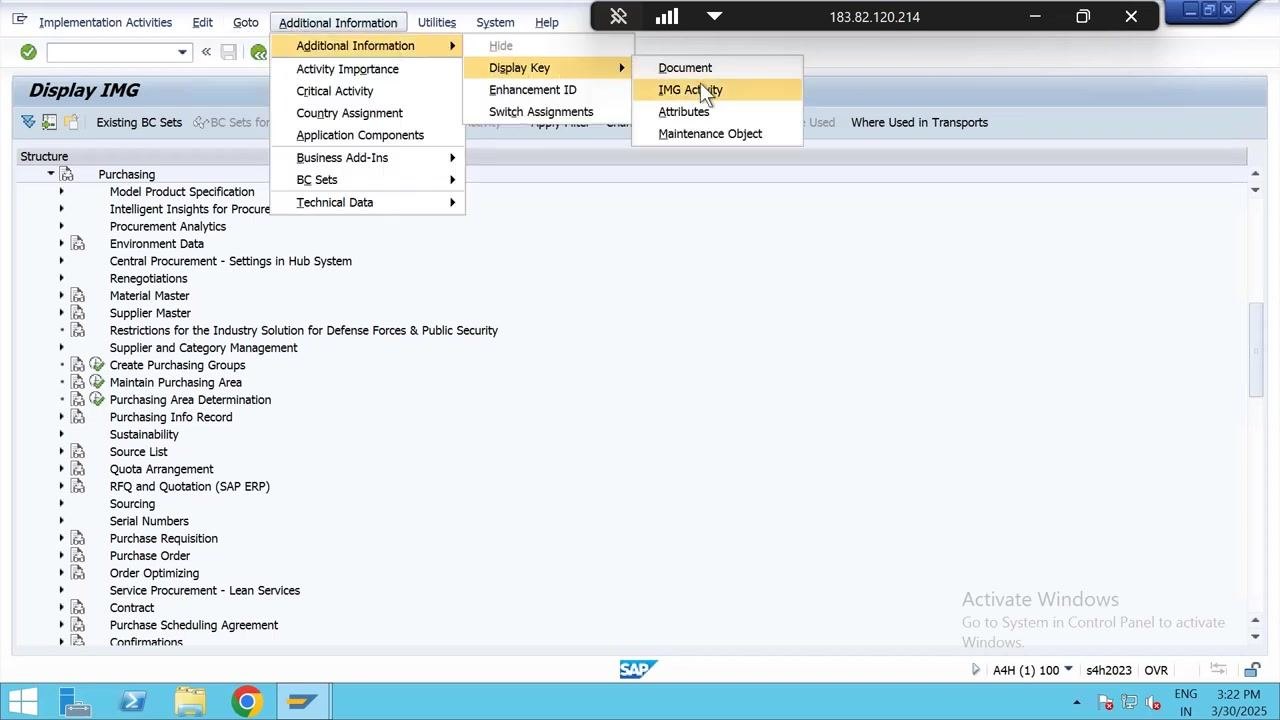The width and height of the screenshot is (1280, 720).
Task: Expand the Procurement Analytics node
Action: (x=61, y=226)
